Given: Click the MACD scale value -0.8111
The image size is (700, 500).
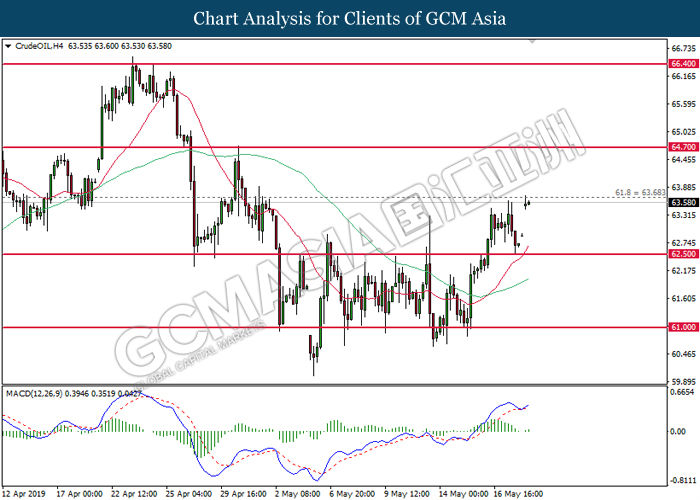Looking at the screenshot, I should [x=683, y=481].
